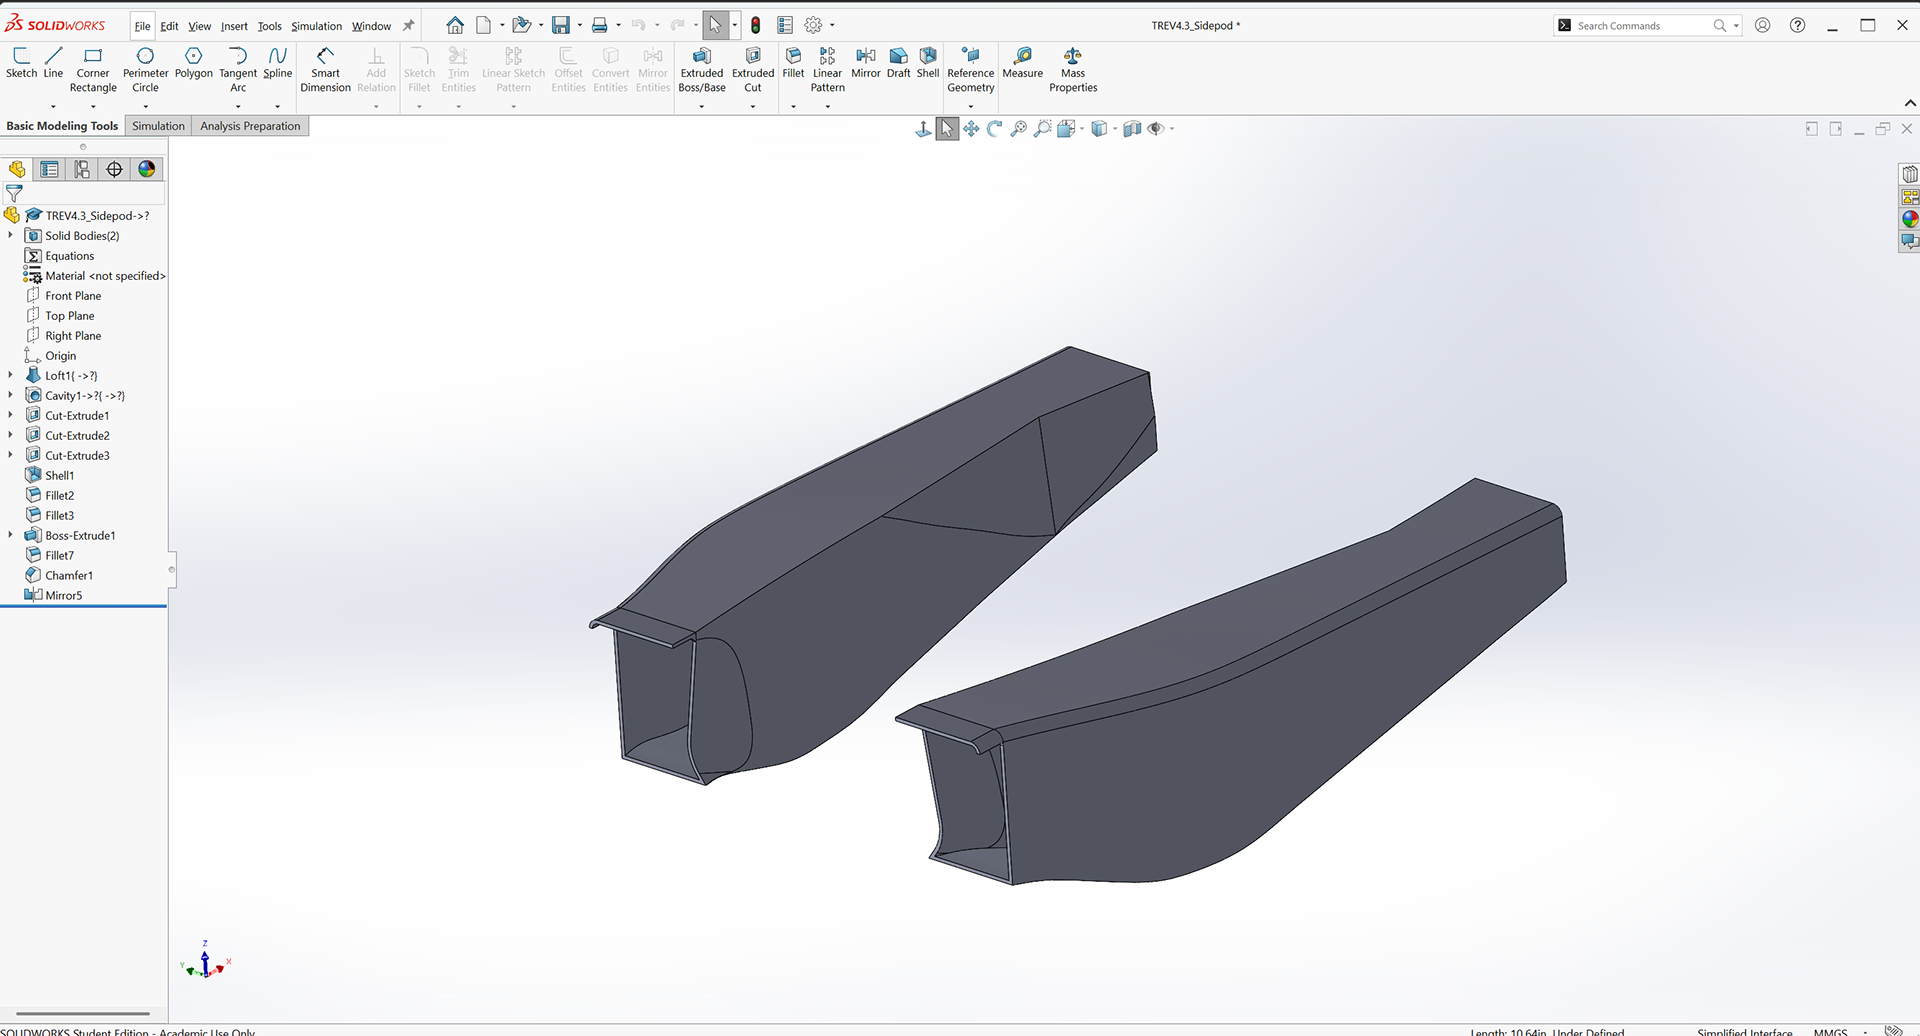Screen dimensions: 1920x1036
Task: Switch to the Simulation tab
Action: pyautogui.click(x=158, y=125)
